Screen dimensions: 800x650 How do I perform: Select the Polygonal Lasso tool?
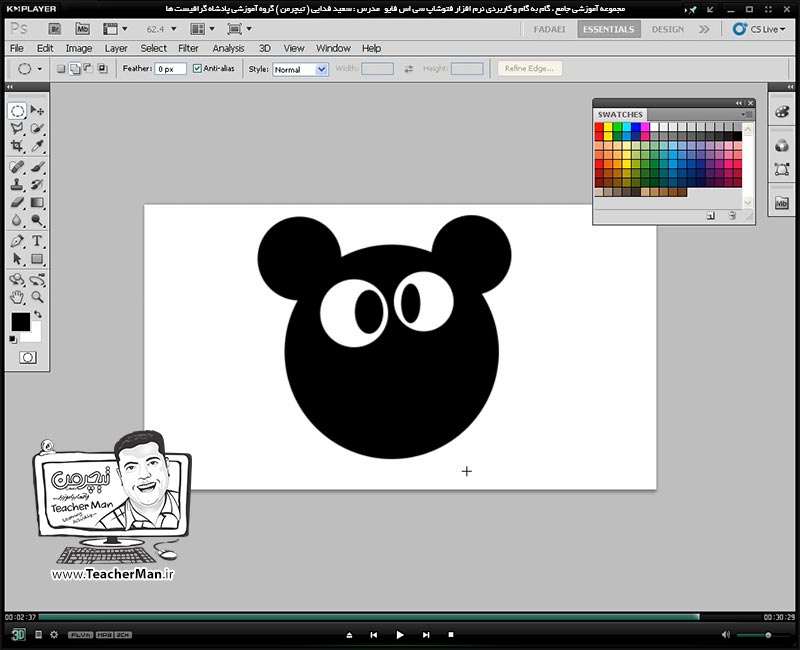17,128
